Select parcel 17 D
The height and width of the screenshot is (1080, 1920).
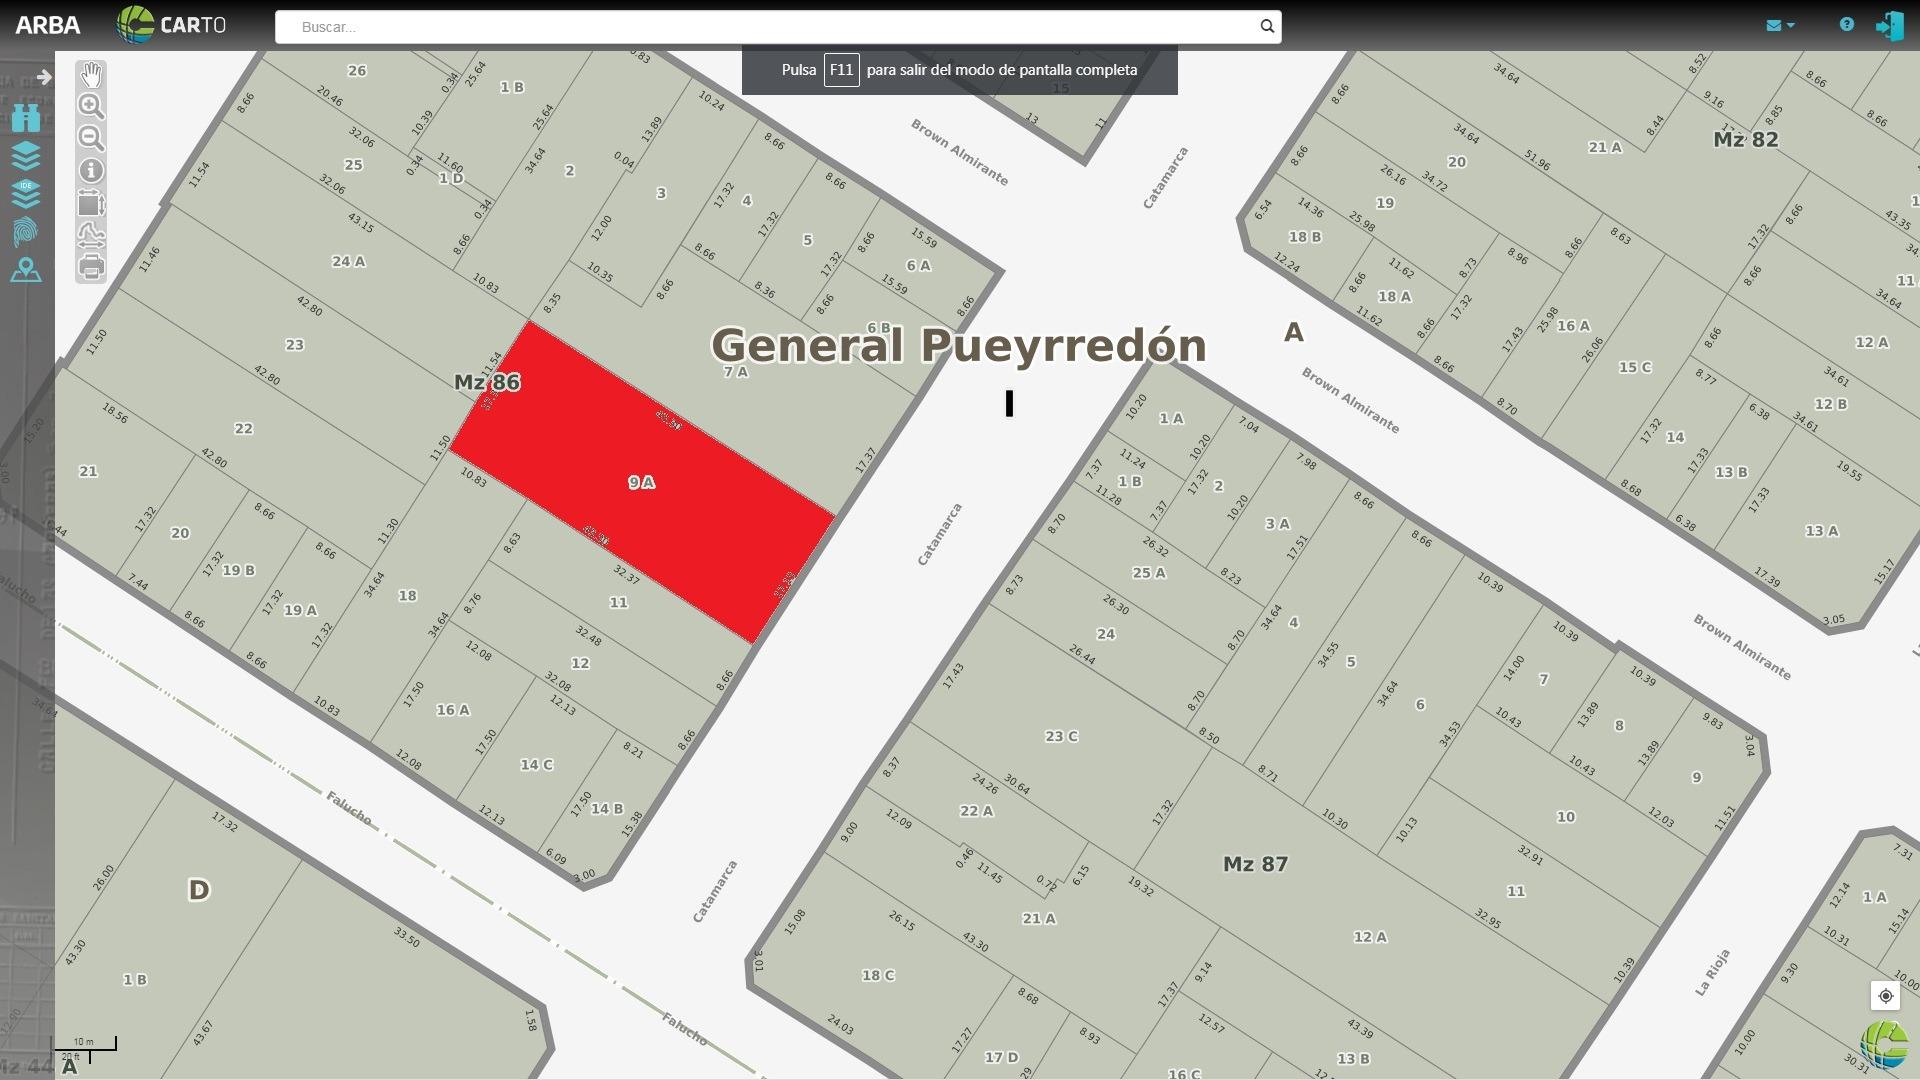(x=1001, y=1058)
